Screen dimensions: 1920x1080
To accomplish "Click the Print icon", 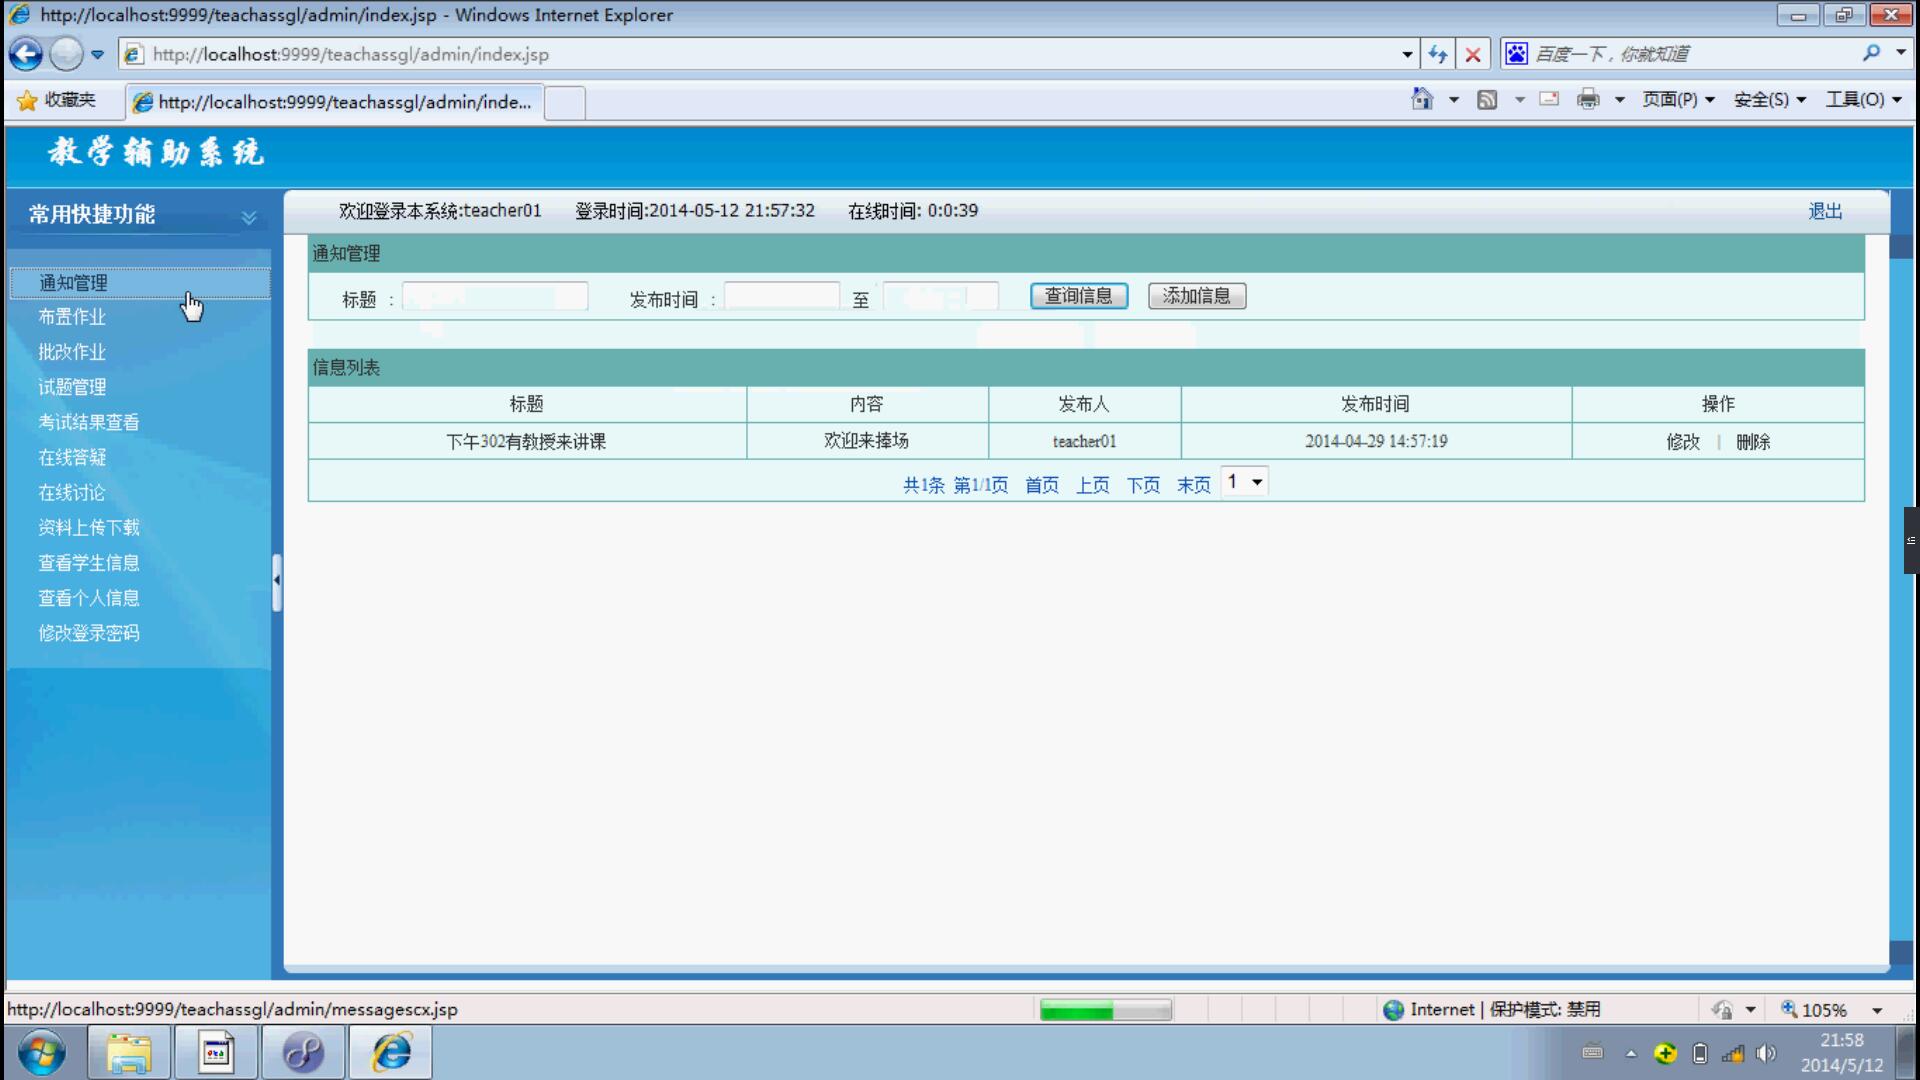I will click(1588, 99).
